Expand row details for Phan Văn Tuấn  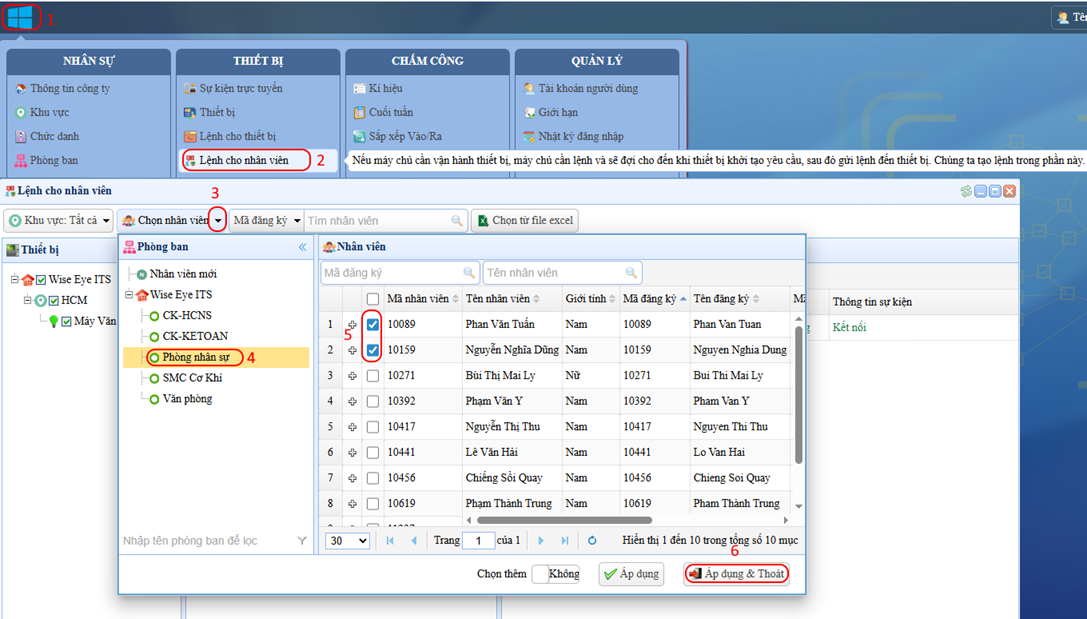coord(352,324)
